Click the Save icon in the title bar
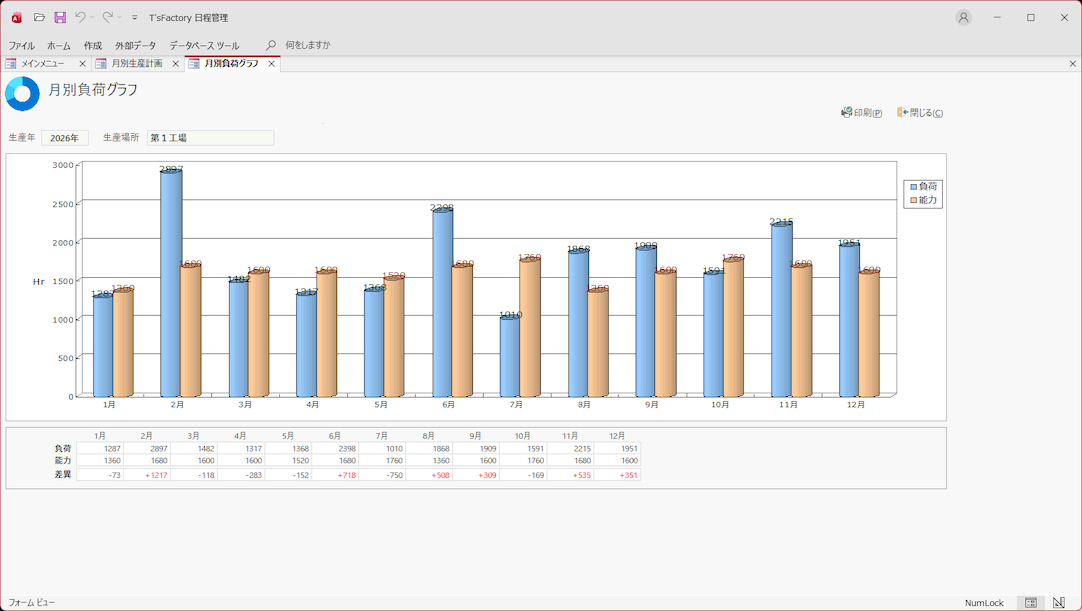Image resolution: width=1082 pixels, height=611 pixels. (x=60, y=18)
